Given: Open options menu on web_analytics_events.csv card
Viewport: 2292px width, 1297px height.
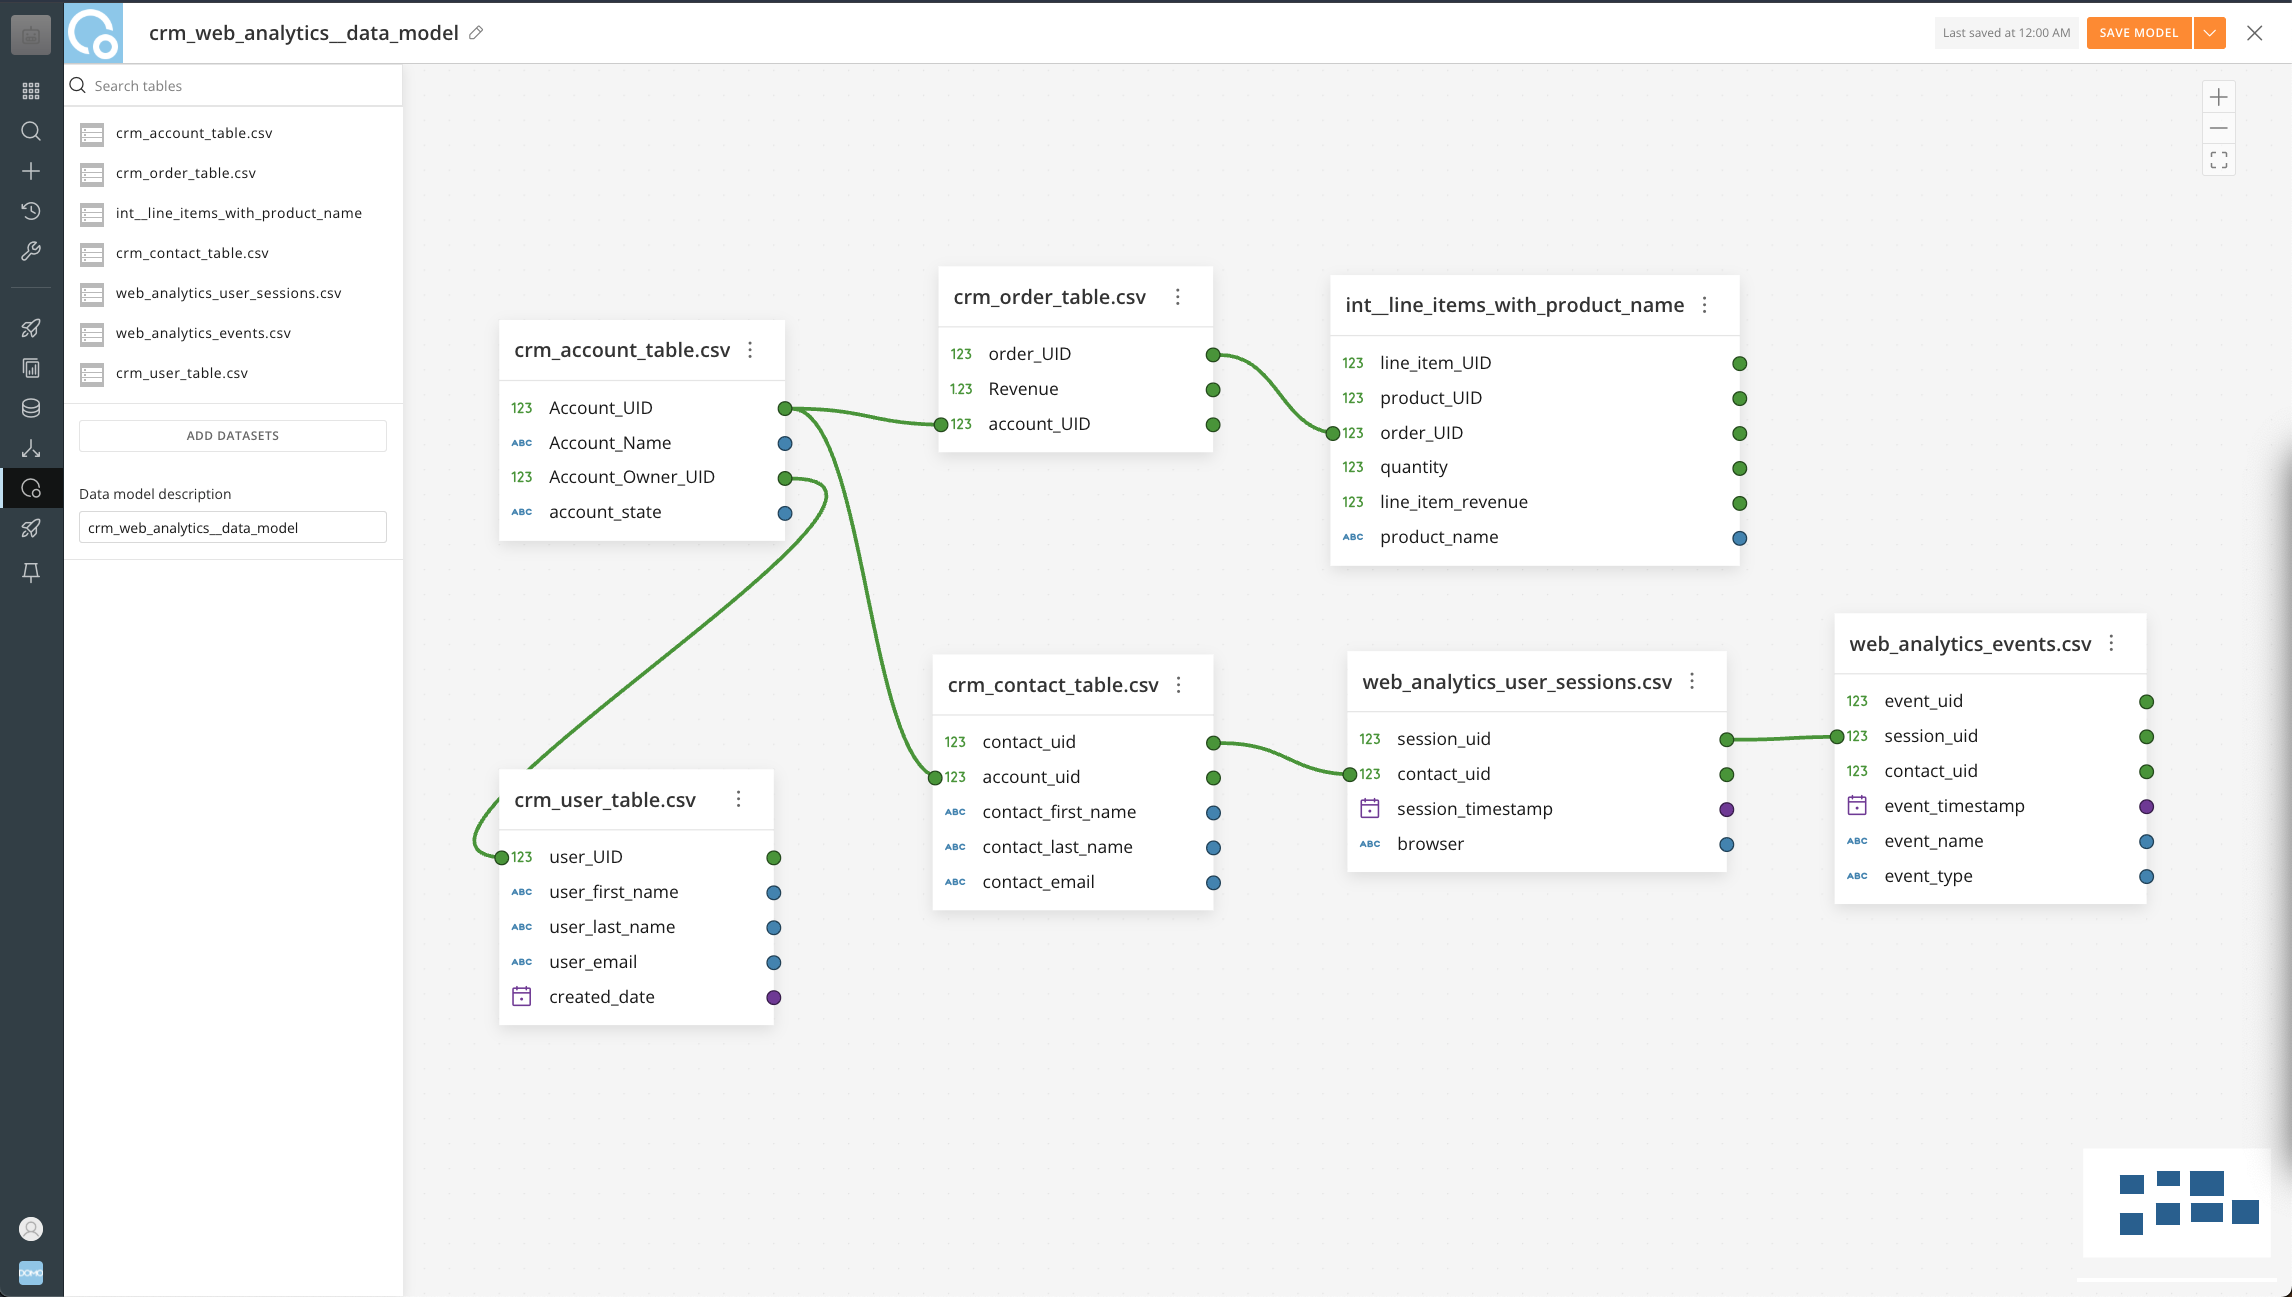Looking at the screenshot, I should coord(2112,644).
